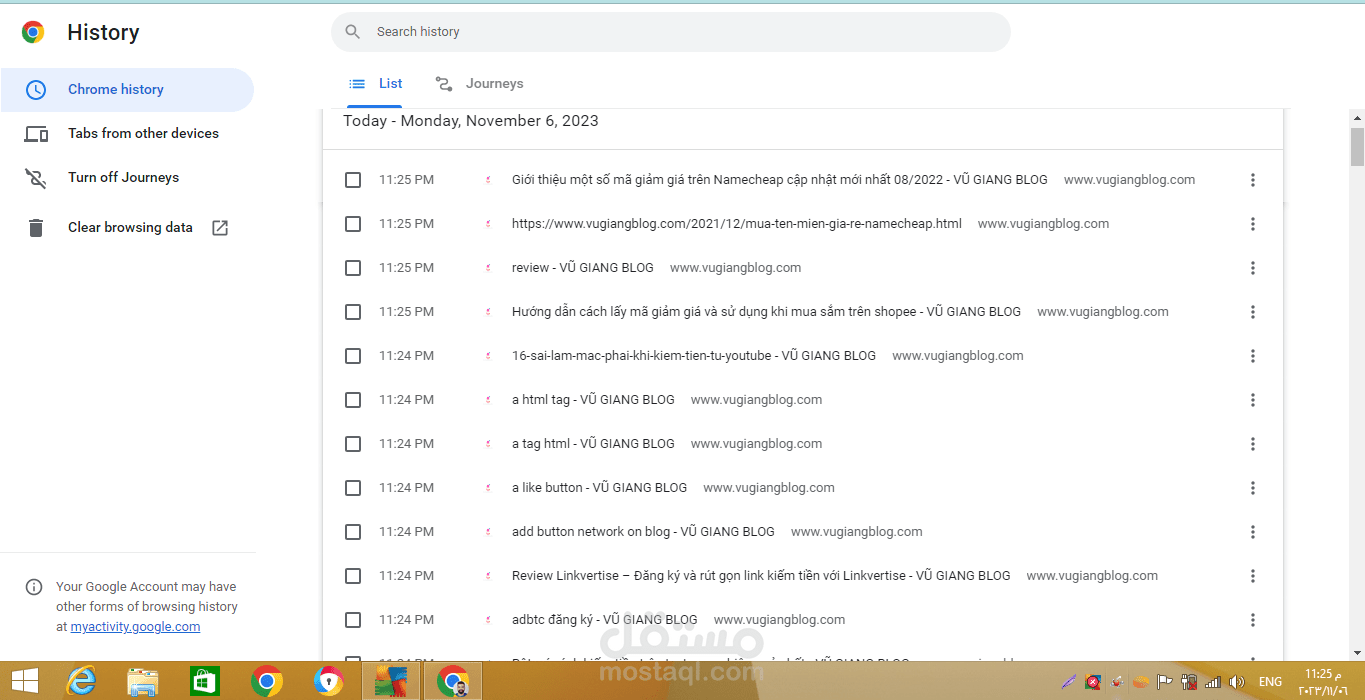Open more actions for 'adbtc đăng ký' entry

coord(1252,620)
